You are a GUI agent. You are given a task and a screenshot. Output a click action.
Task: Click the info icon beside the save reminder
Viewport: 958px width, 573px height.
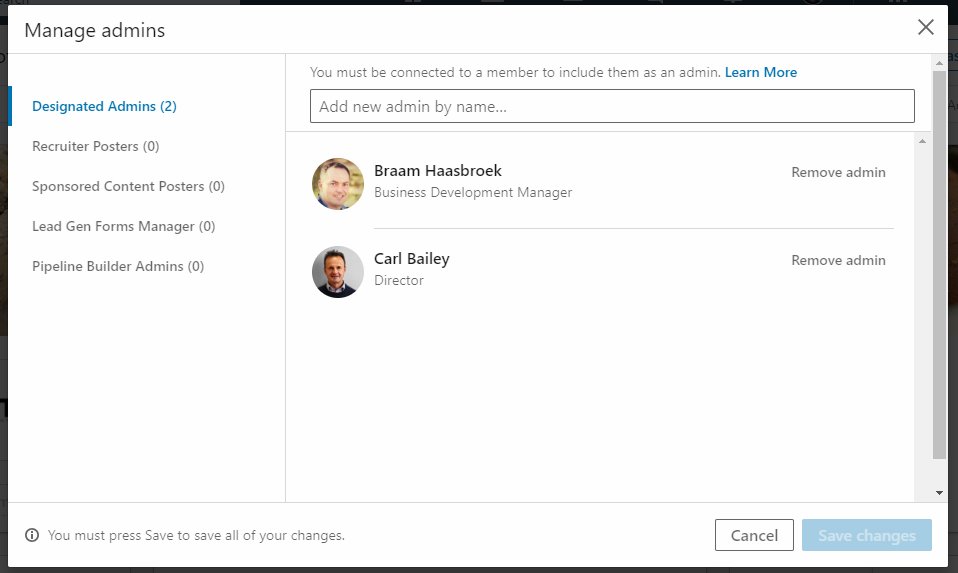point(32,535)
